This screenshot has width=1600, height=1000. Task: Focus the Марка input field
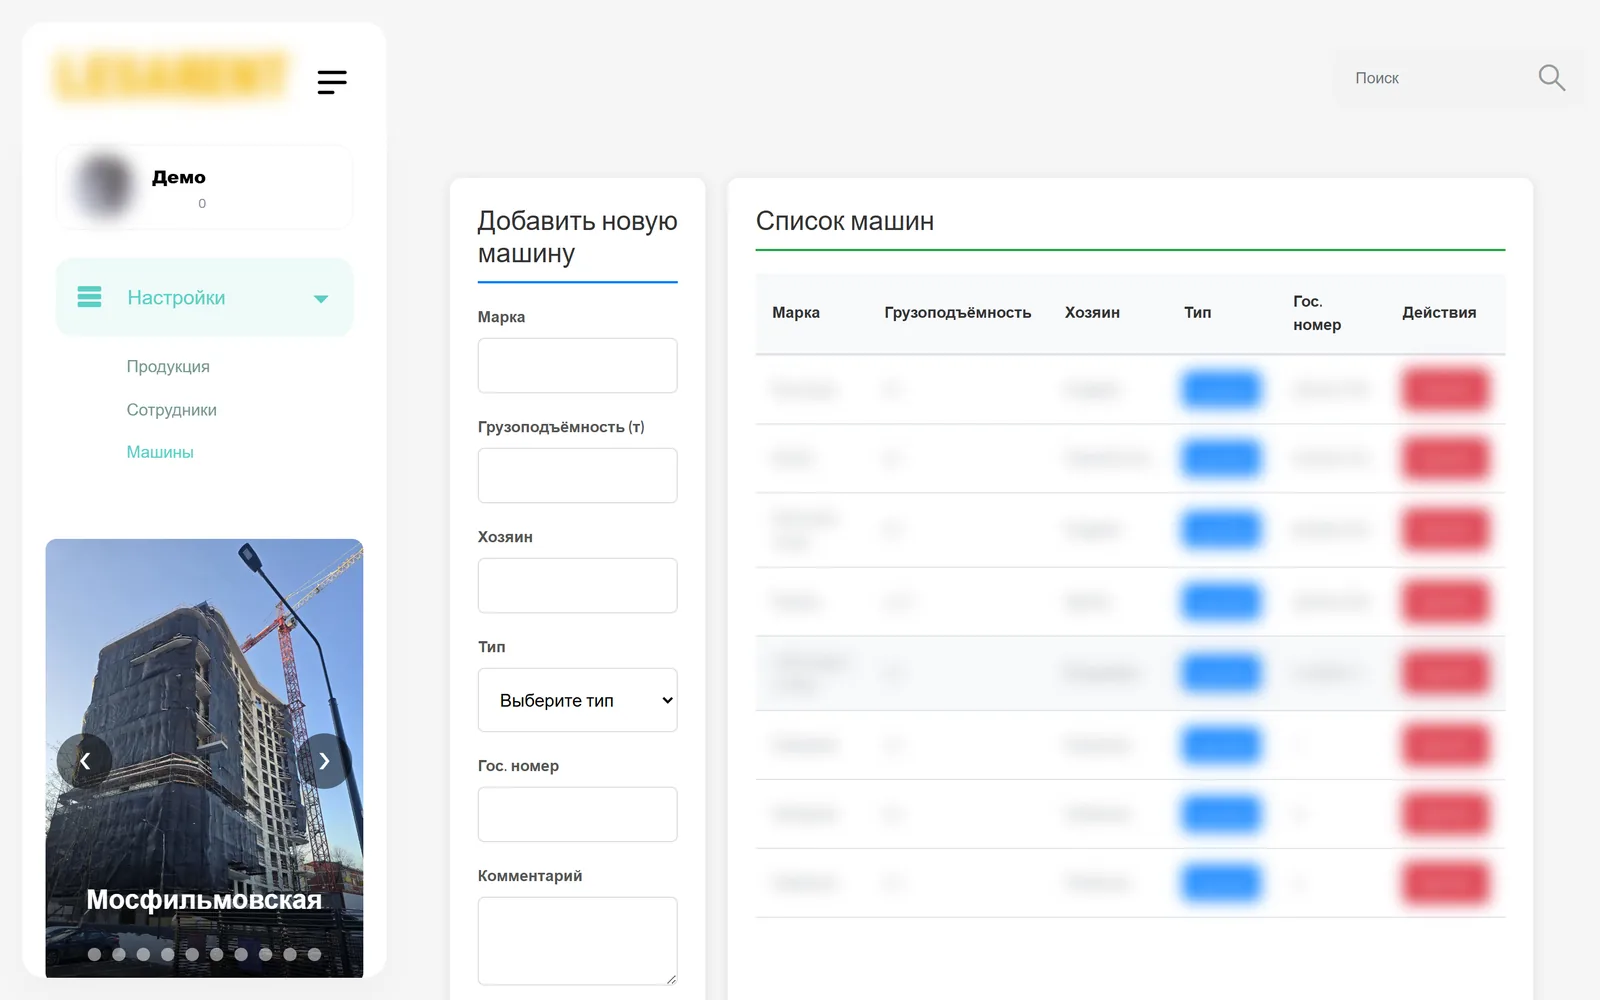coord(578,365)
